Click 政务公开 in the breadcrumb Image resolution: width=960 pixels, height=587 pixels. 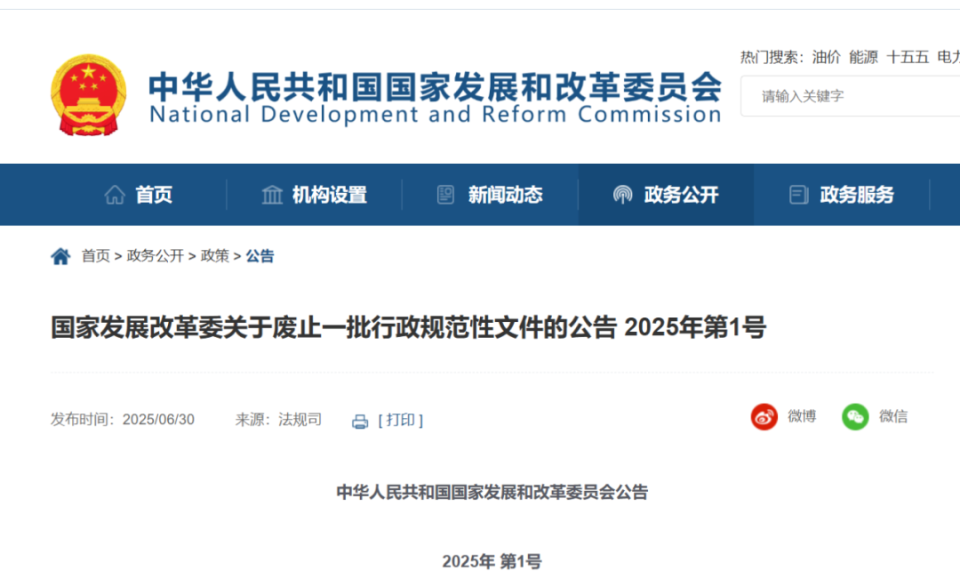(155, 256)
